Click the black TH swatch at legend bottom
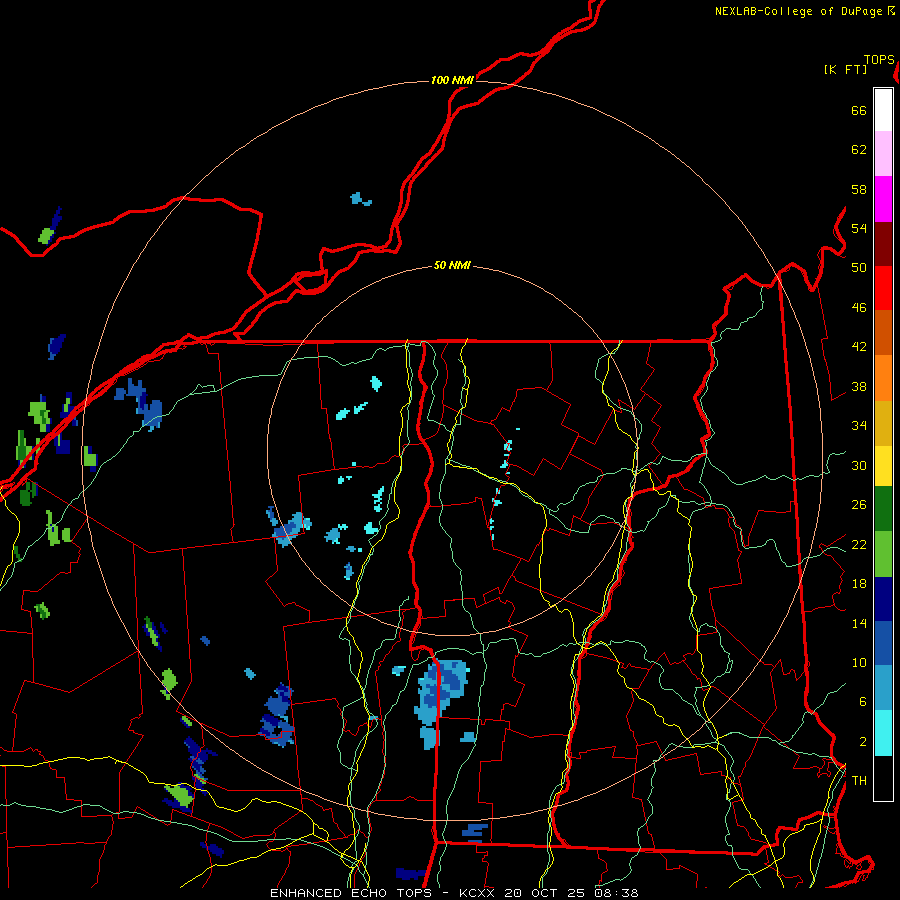The image size is (900, 900). [x=883, y=778]
